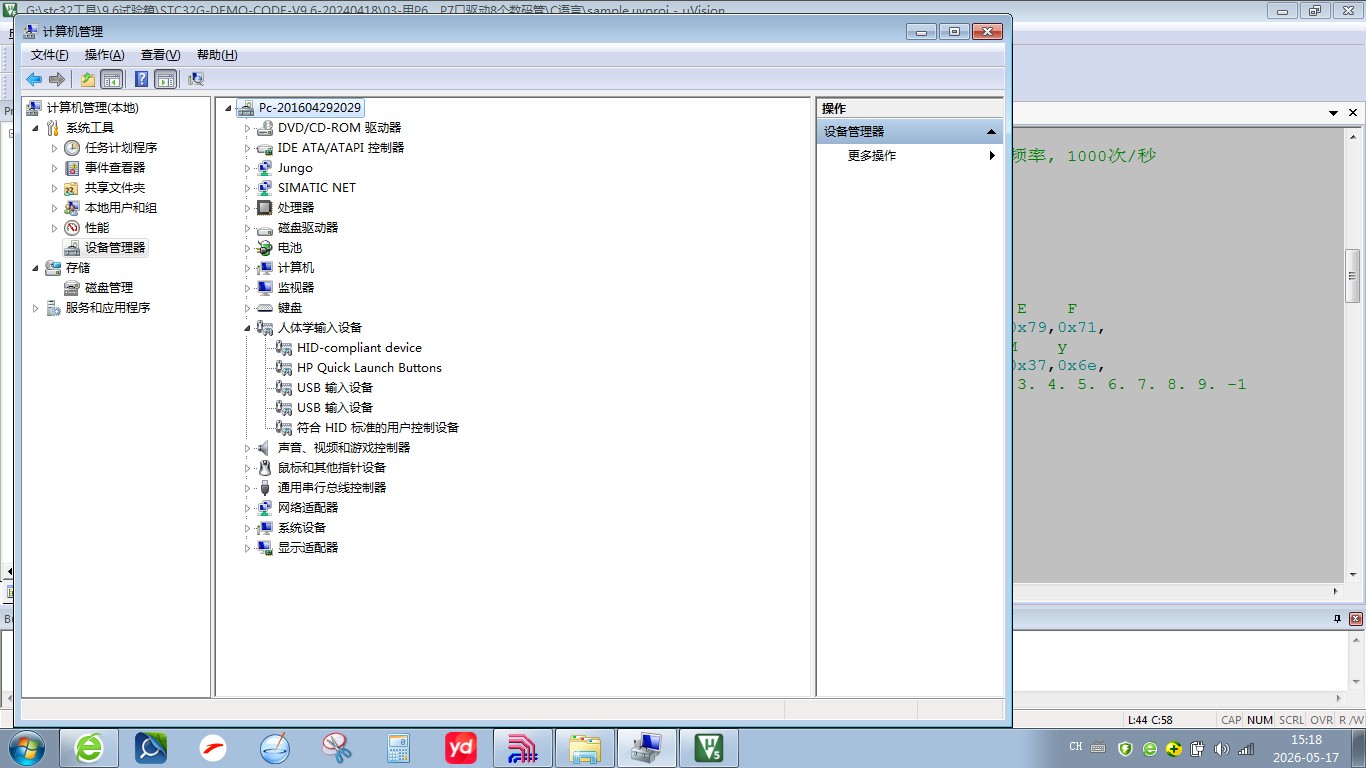Expand the IDE ATA/ATAPI 控制器 node
The height and width of the screenshot is (768, 1366).
[x=248, y=148]
